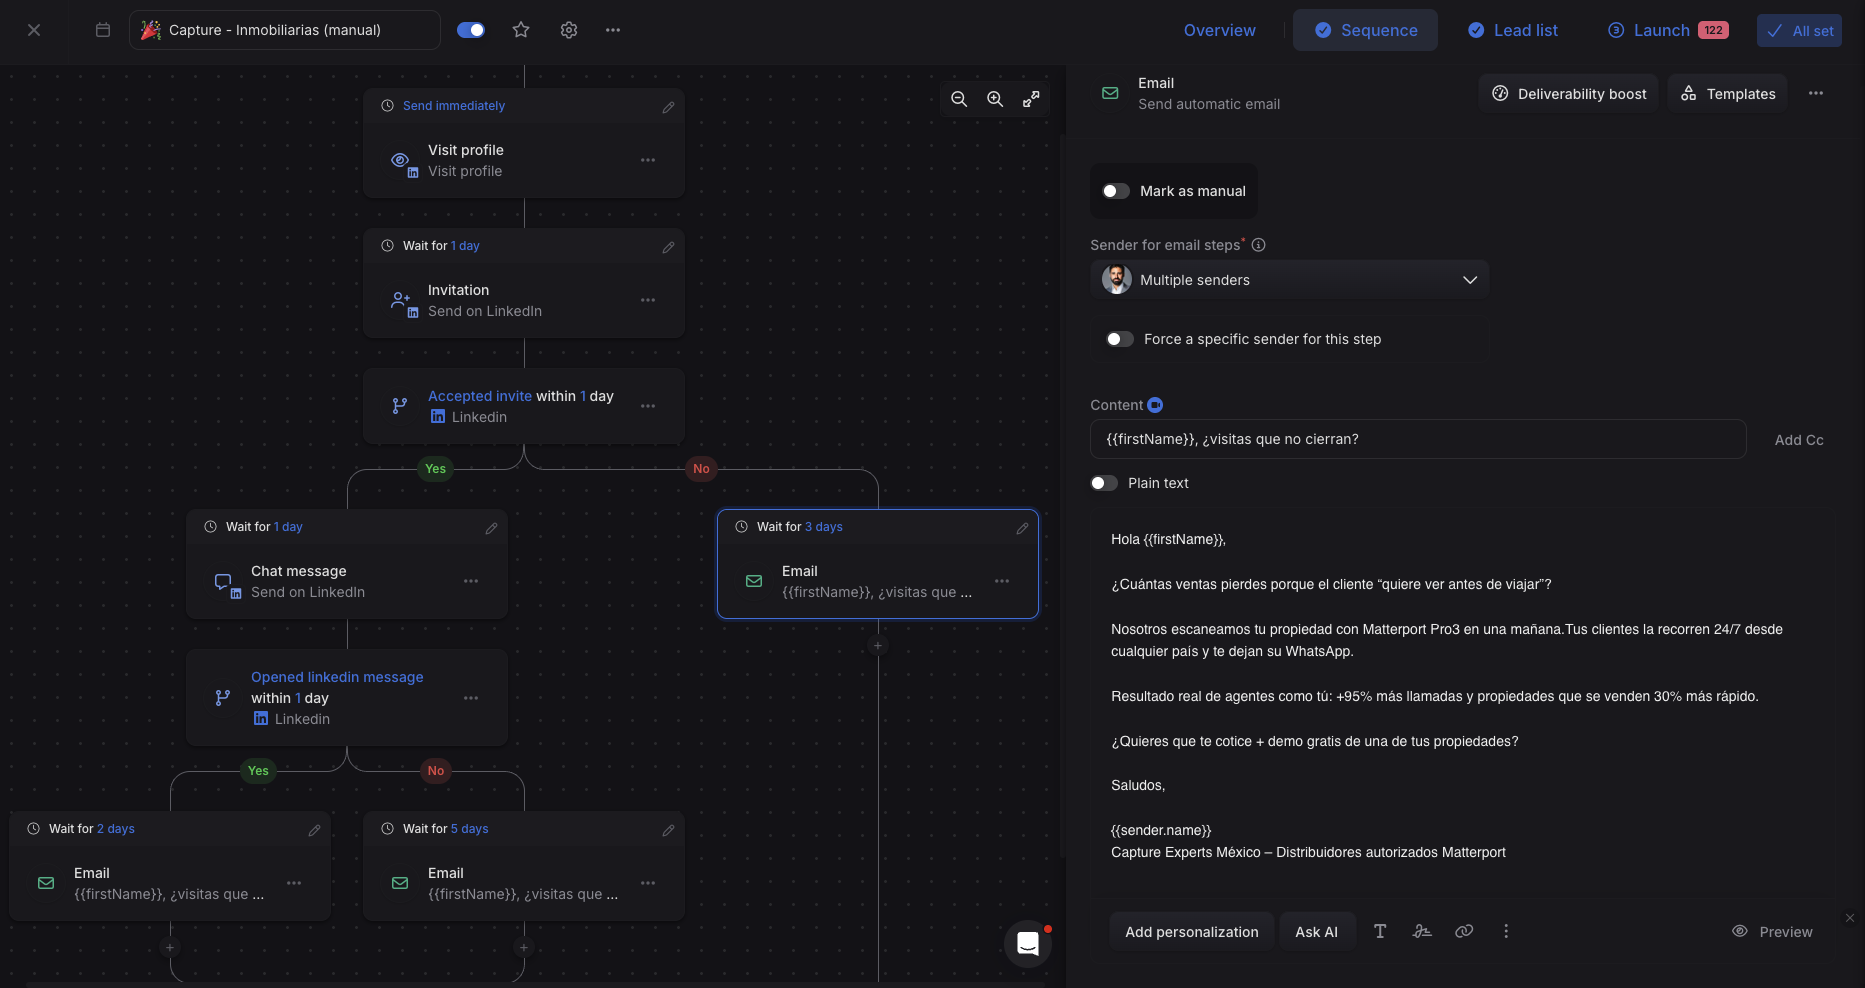Switch to the Overview tab

click(1219, 30)
